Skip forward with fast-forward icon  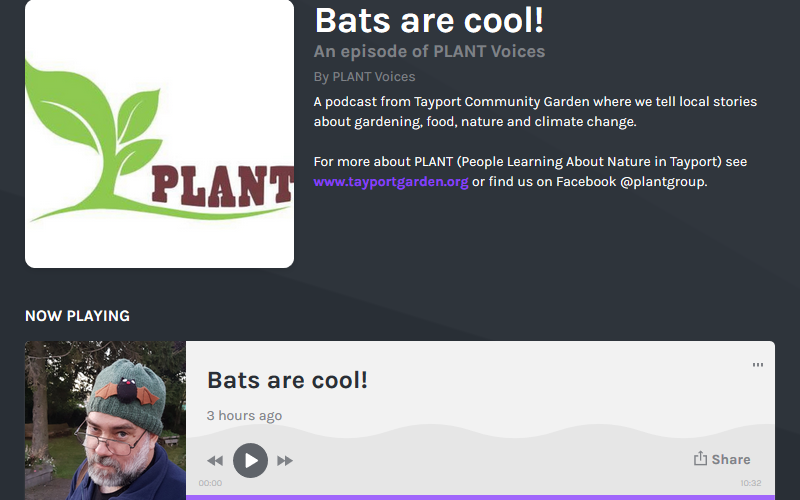285,461
